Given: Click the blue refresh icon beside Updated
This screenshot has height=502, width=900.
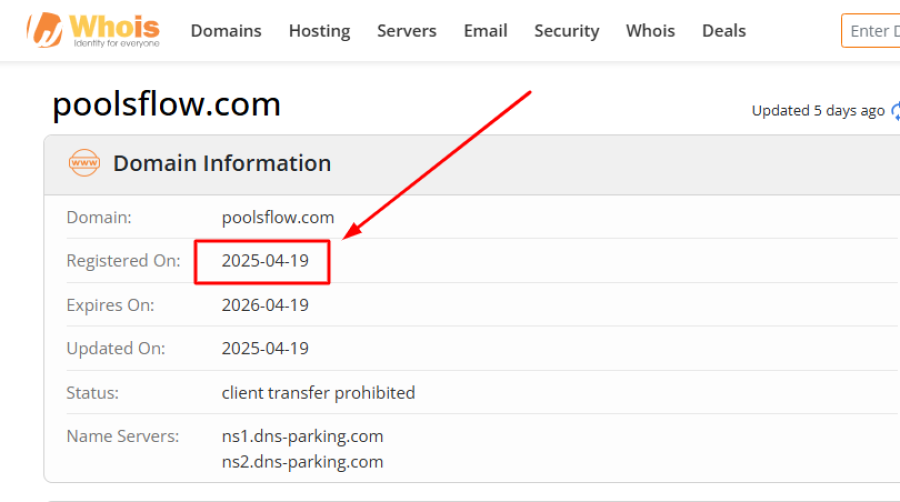Looking at the screenshot, I should (895, 111).
